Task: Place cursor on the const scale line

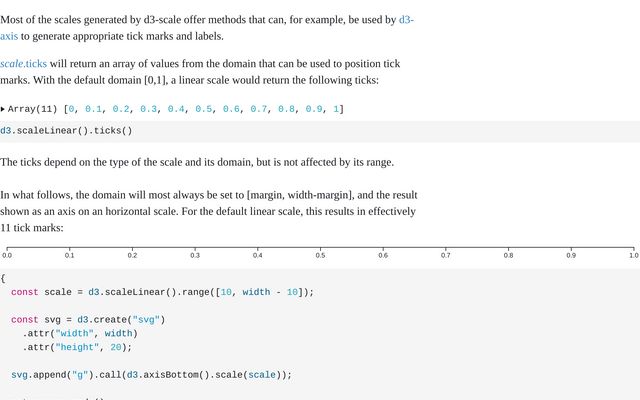Action: (162, 292)
